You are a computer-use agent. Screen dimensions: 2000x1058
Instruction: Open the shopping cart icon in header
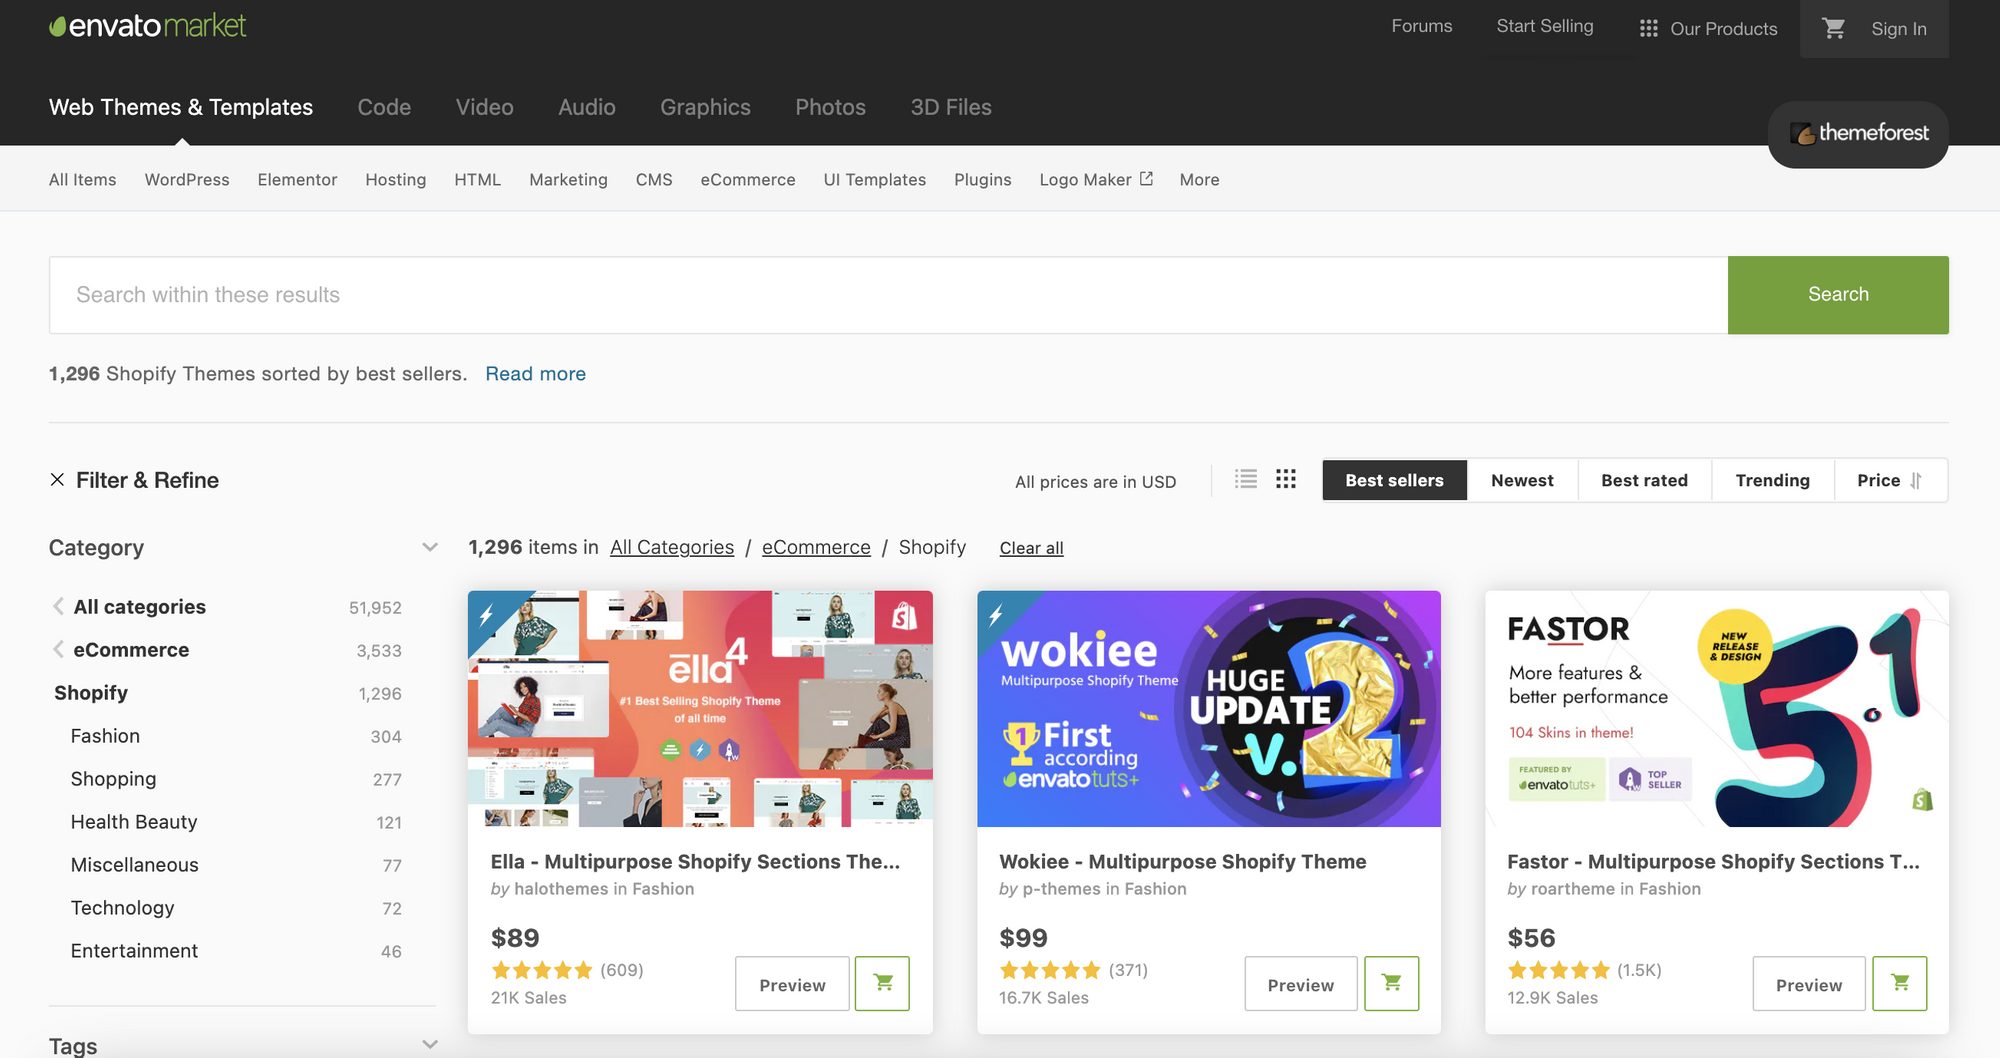1834,29
